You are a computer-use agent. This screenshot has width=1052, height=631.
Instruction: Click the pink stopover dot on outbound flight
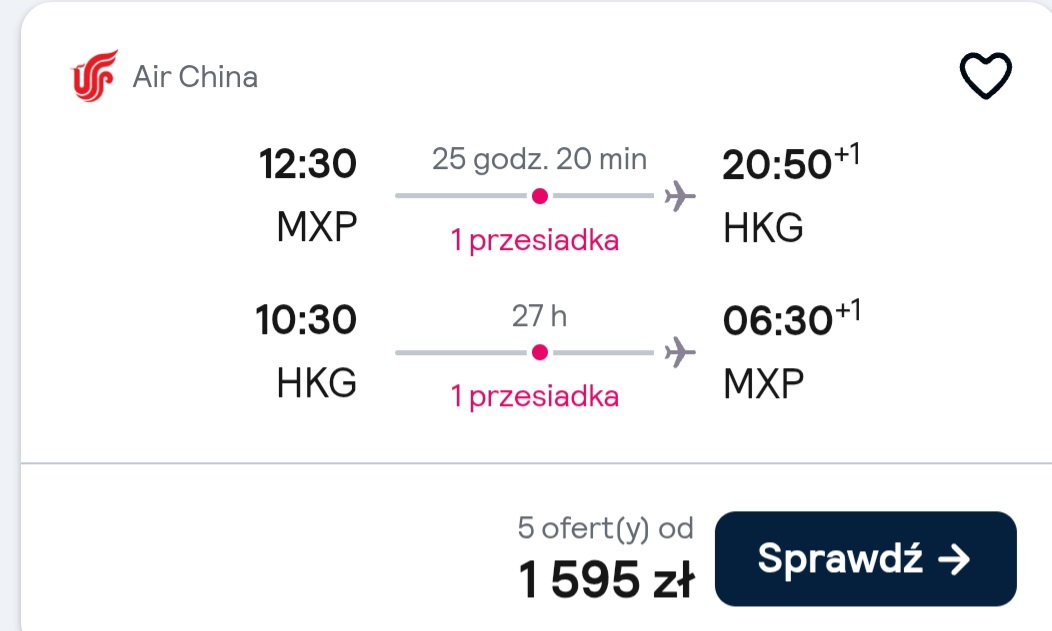(539, 196)
